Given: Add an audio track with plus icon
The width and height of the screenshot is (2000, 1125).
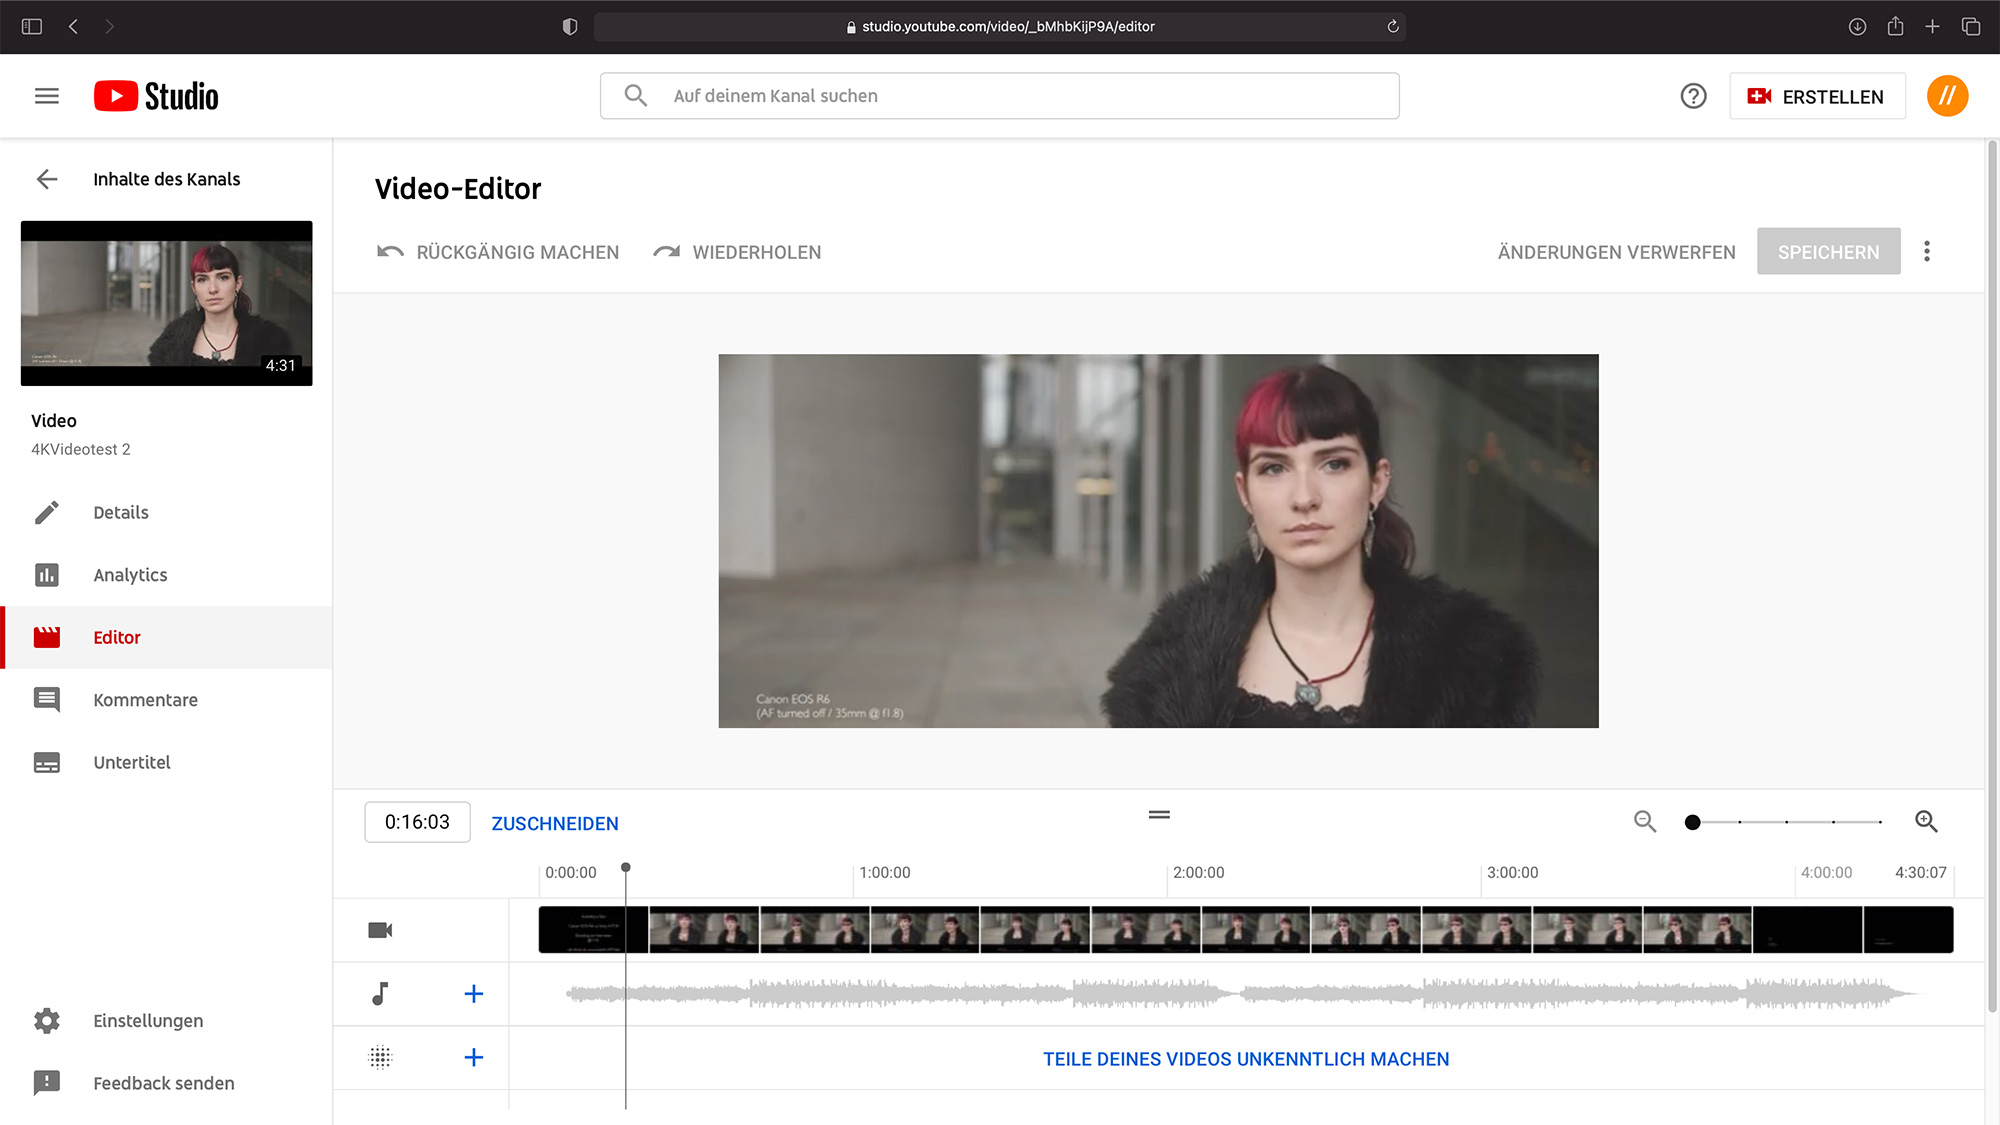Looking at the screenshot, I should 474,994.
